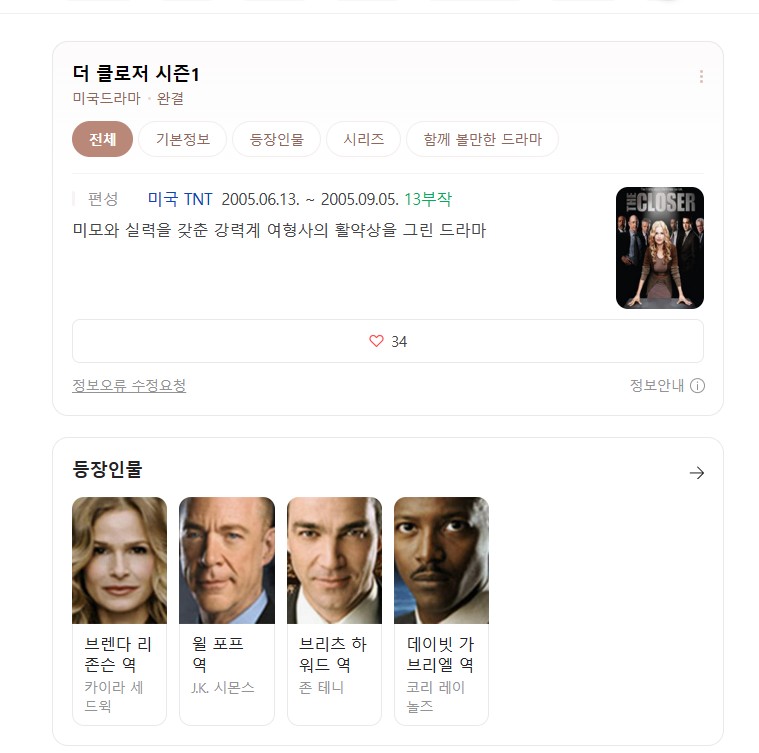Viewport: 759px width, 753px height.
Task: Click the role name 데이빗 가브리엘 역
Action: pos(440,654)
